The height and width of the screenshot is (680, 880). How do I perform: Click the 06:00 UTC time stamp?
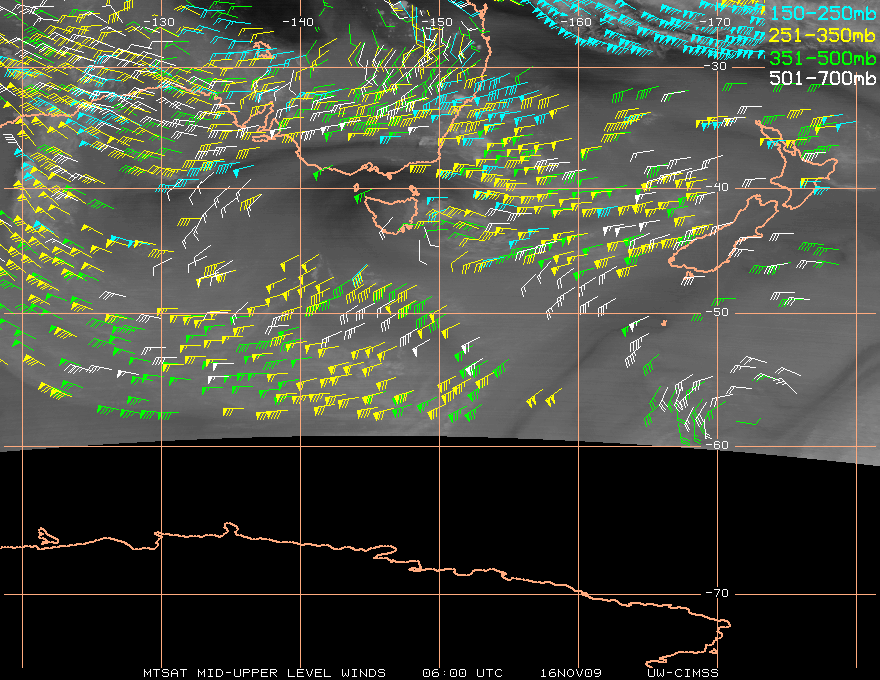point(462,673)
